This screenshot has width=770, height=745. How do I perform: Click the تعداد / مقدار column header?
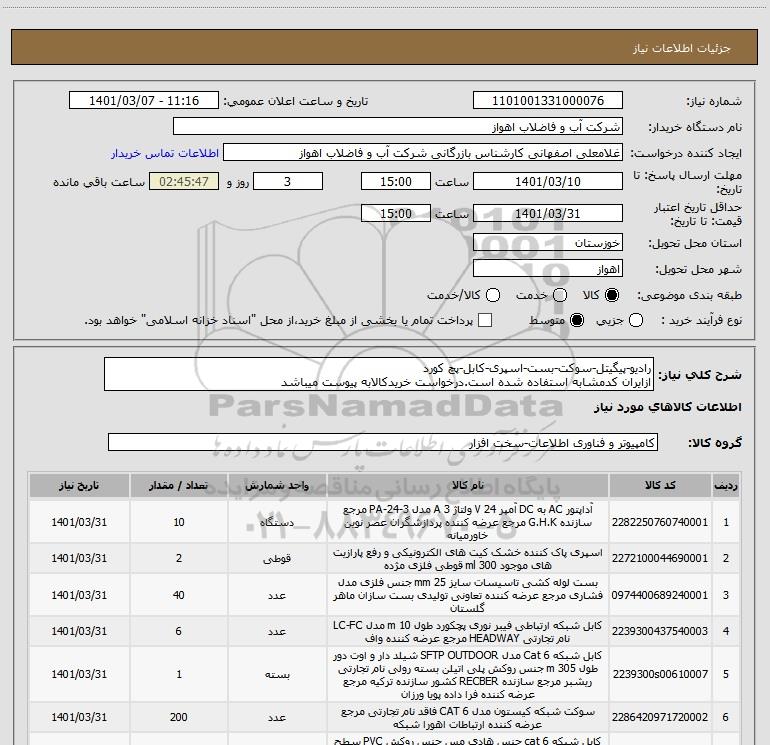[178, 485]
